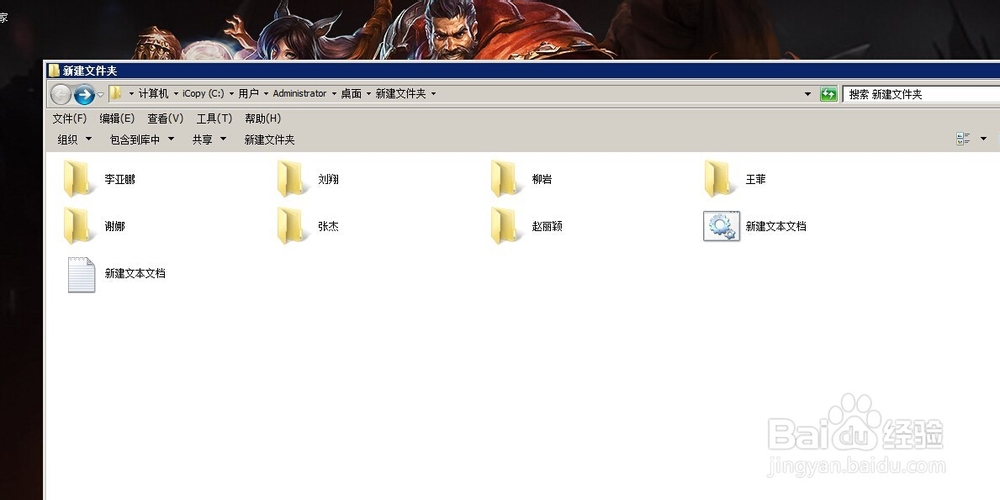This screenshot has height=500, width=1000.
Task: Click the Forward navigation arrow
Action: (x=84, y=94)
